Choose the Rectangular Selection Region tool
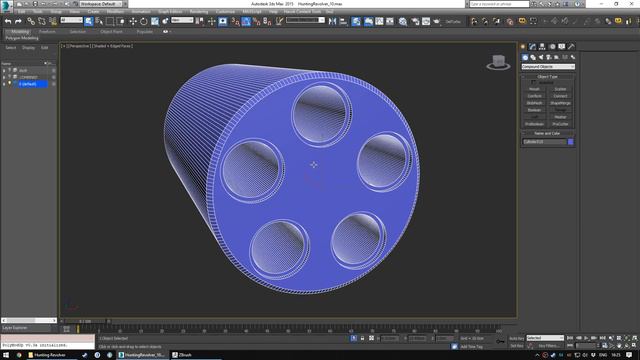 click(110, 21)
